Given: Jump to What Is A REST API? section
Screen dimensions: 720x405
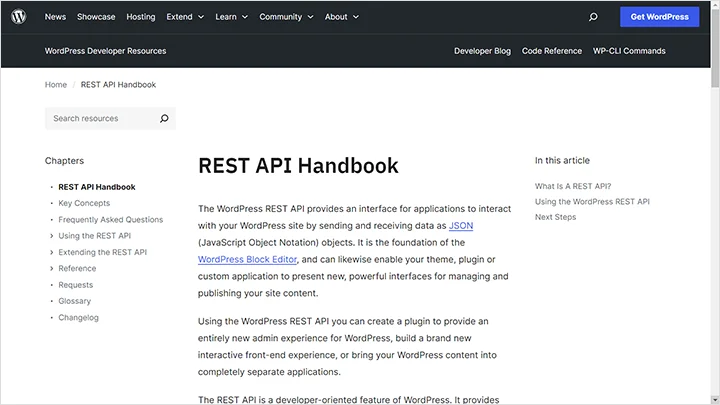Looking at the screenshot, I should tap(573, 186).
